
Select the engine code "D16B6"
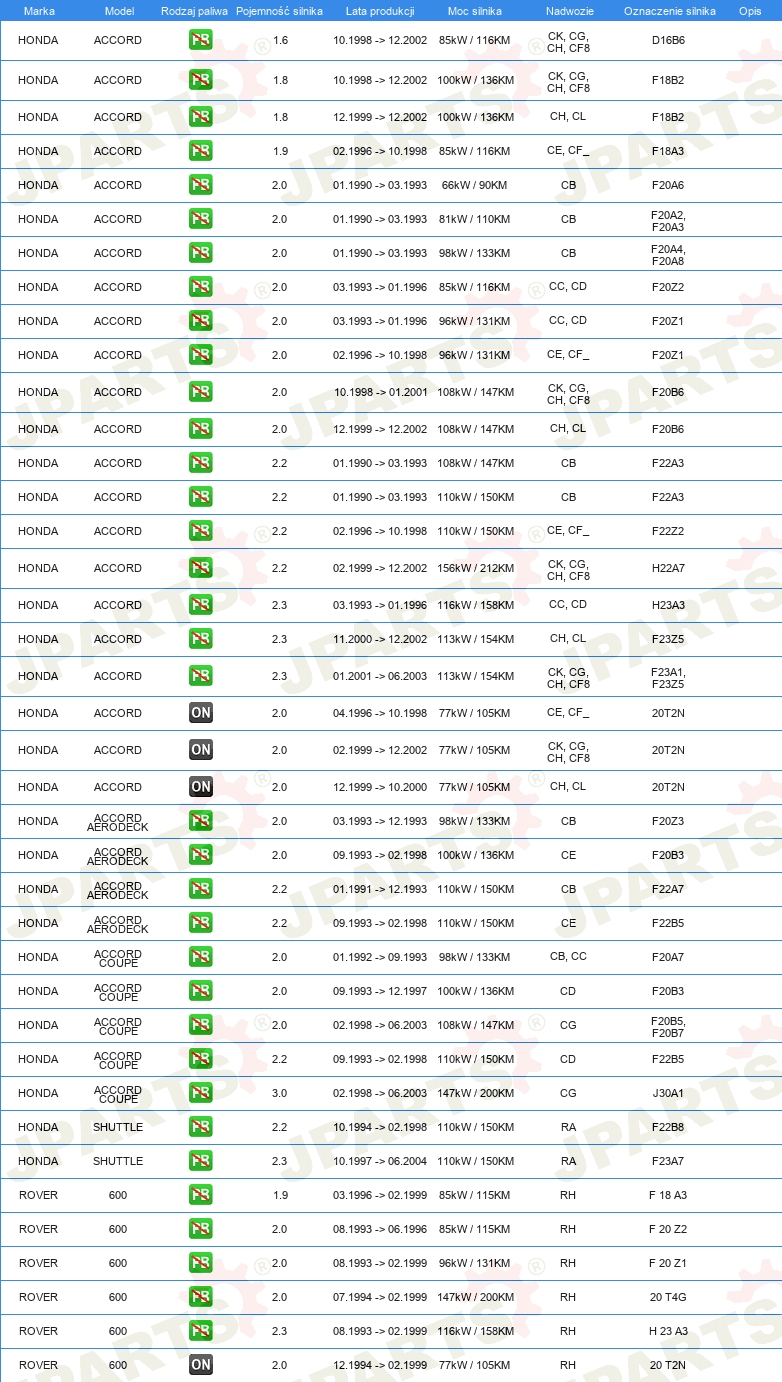pyautogui.click(x=668, y=41)
